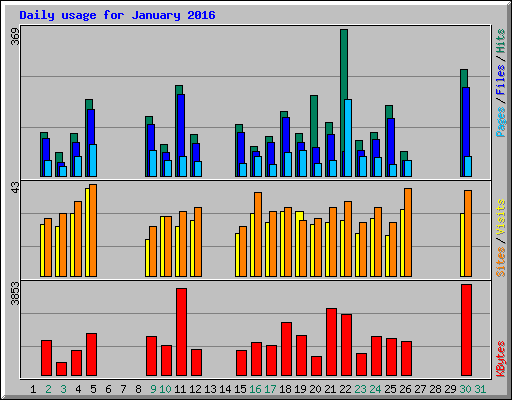
Task: Click day label '1' on the date axis
Action: point(33,389)
